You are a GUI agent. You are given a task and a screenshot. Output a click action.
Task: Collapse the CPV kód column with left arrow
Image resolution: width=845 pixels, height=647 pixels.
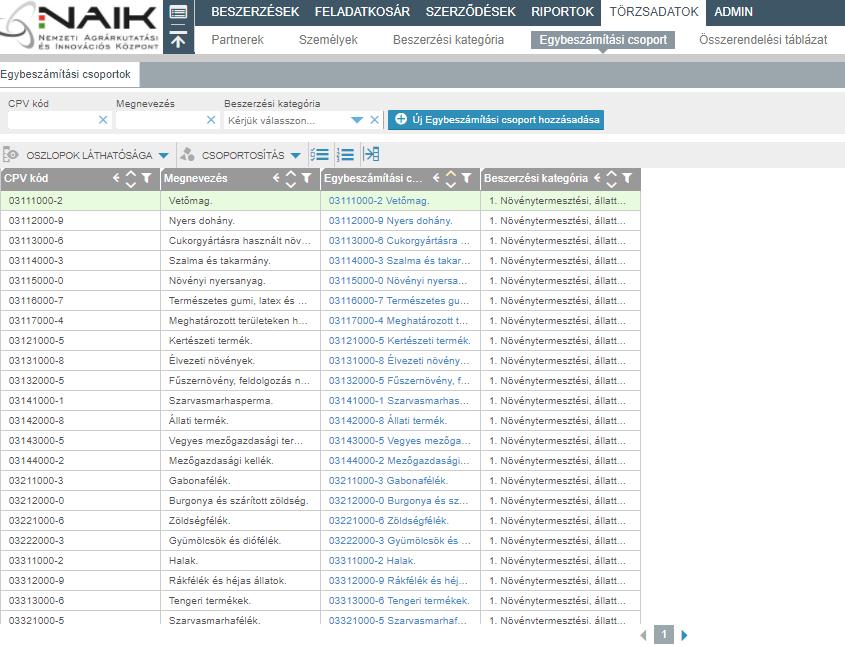coord(116,177)
